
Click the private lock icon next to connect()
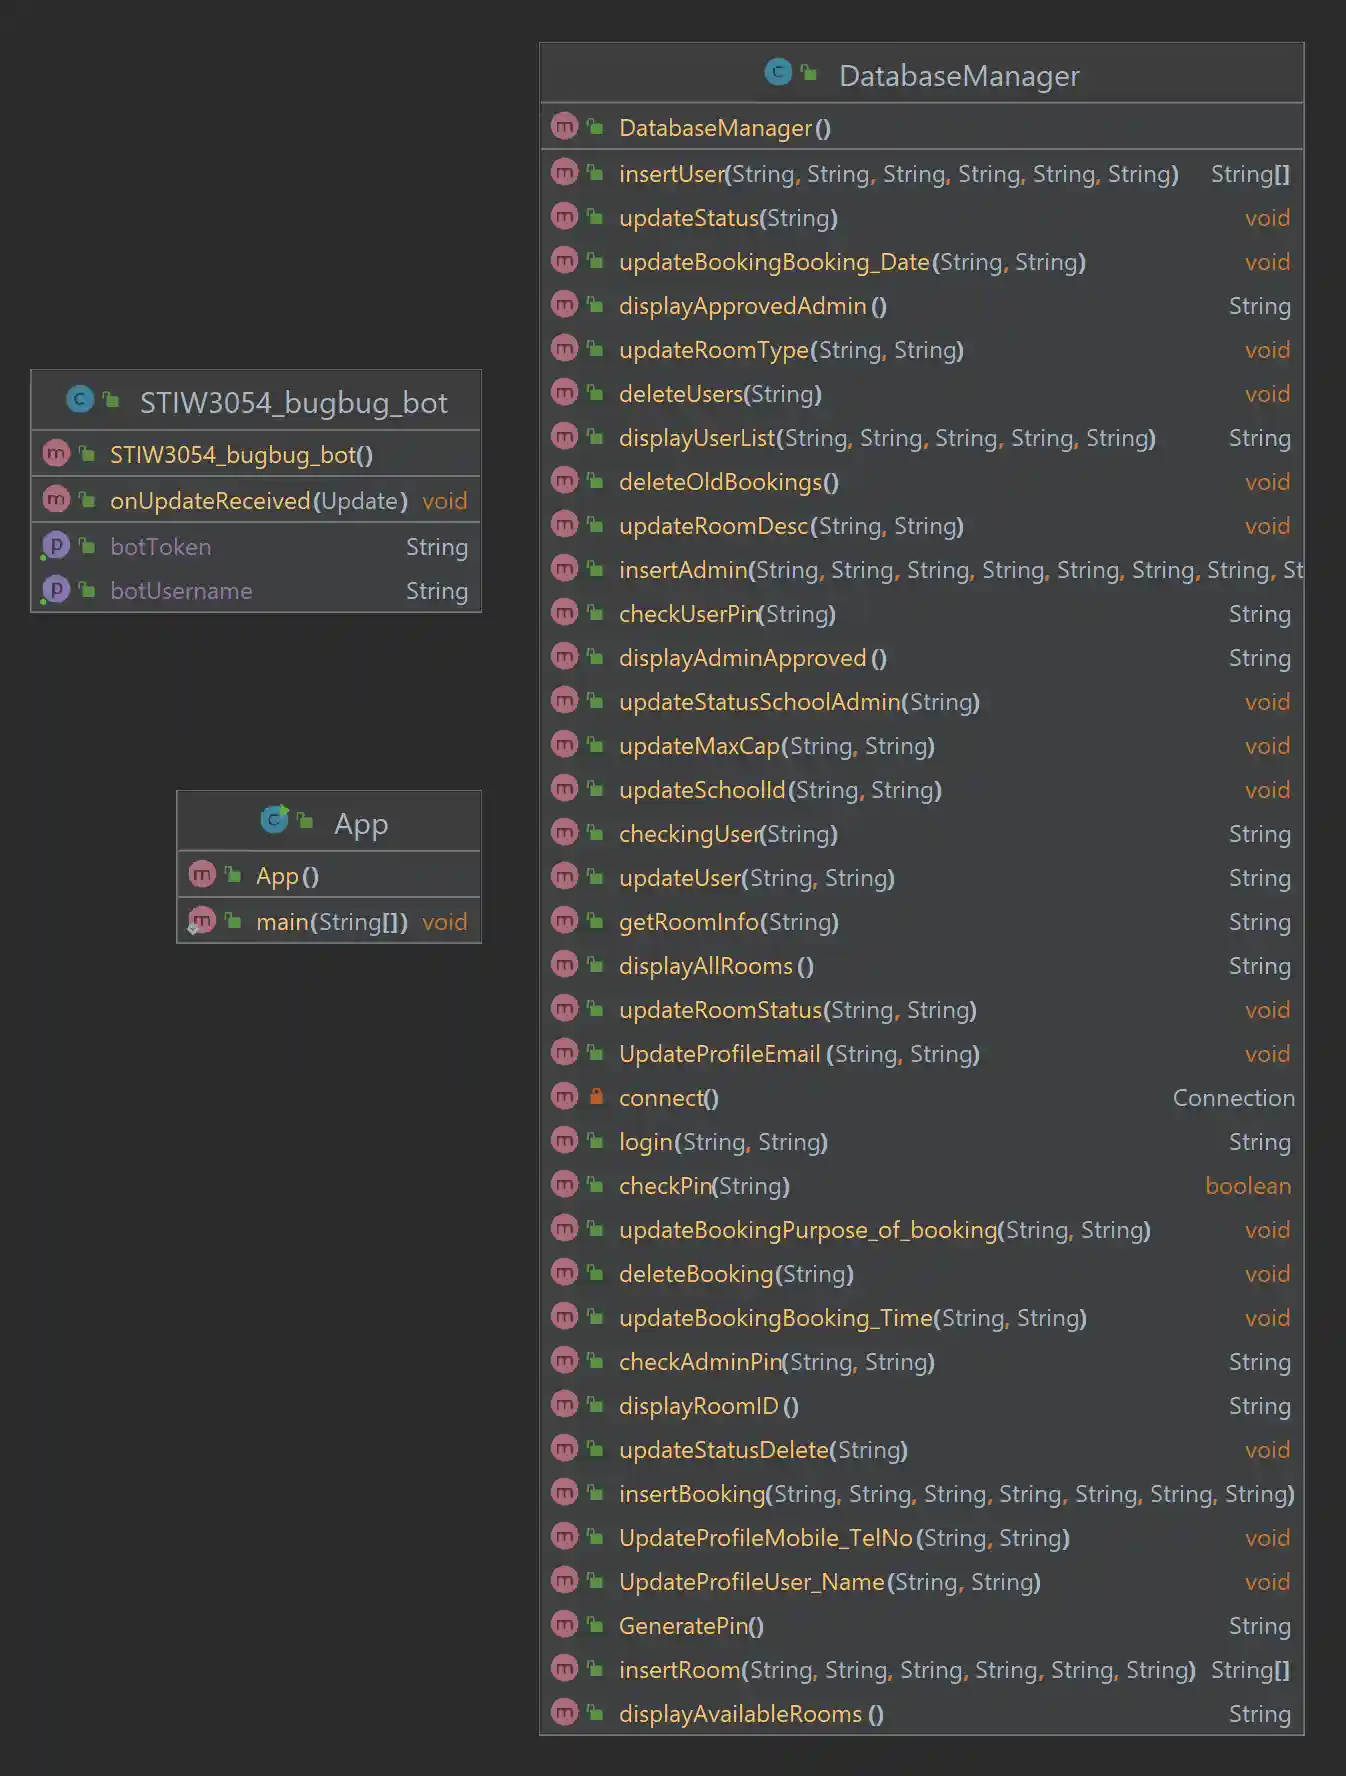point(596,1097)
